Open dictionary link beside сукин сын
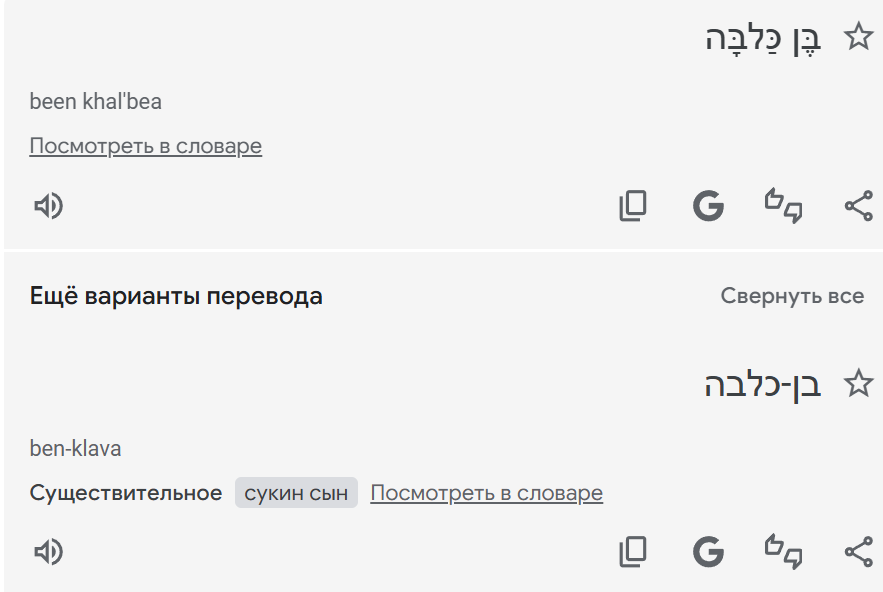 [486, 493]
